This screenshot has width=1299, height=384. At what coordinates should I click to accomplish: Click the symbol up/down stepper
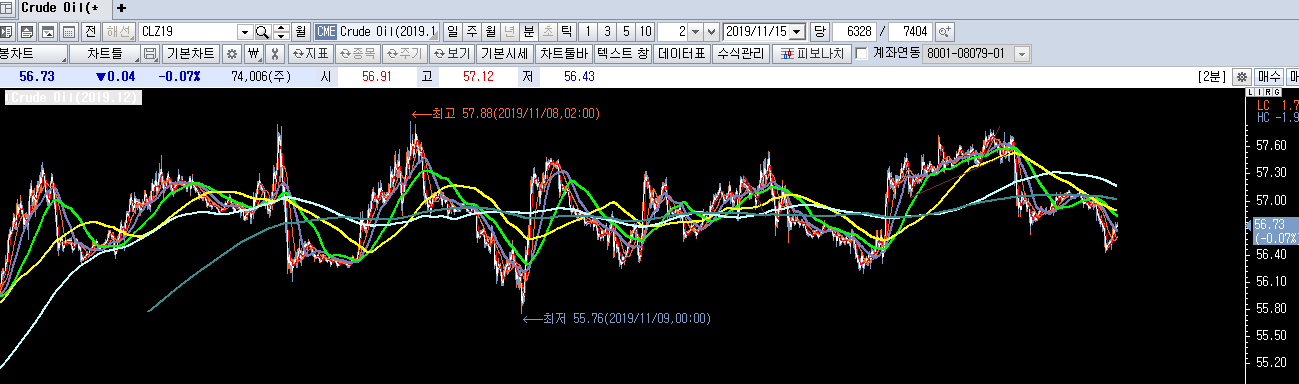(281, 31)
